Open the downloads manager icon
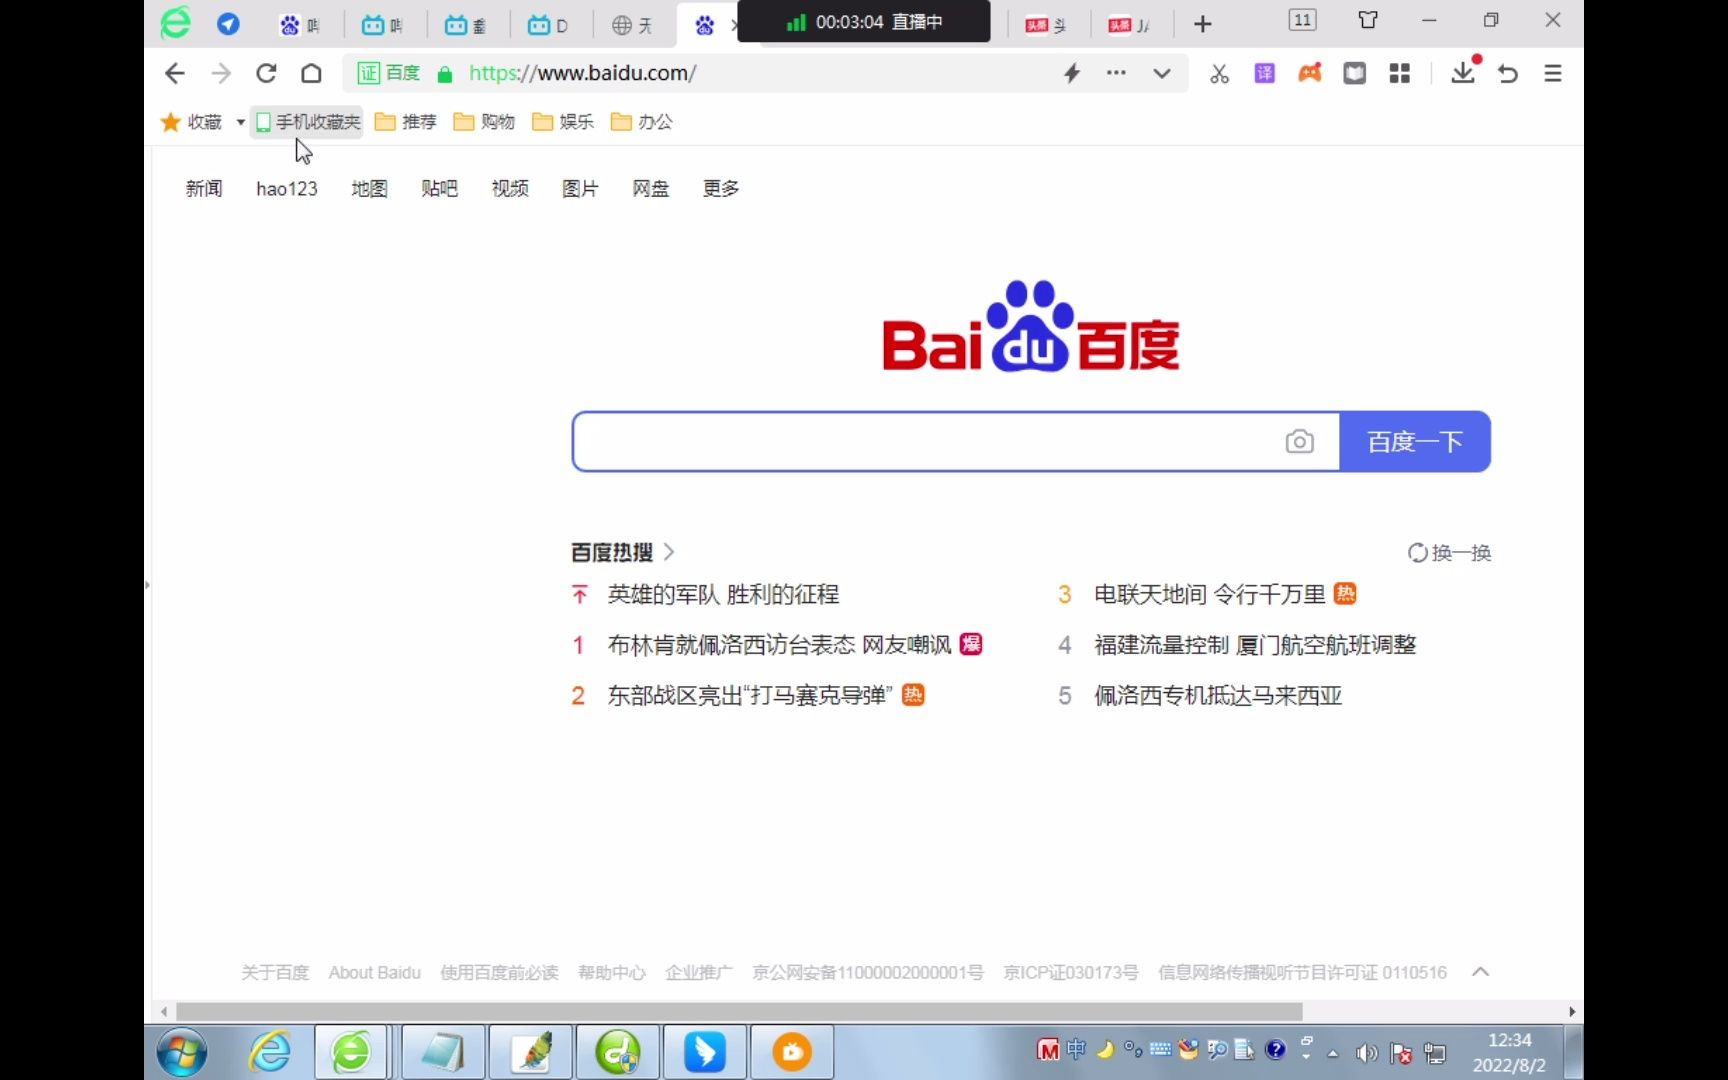1728x1080 pixels. [1463, 72]
